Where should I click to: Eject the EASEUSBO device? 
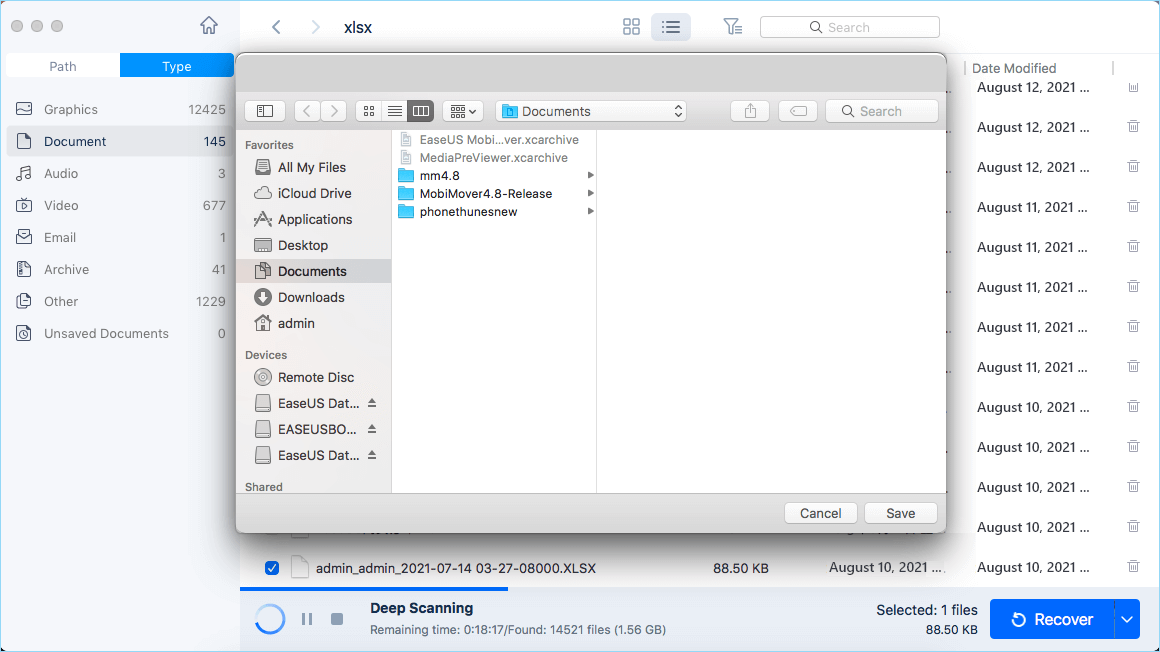click(x=372, y=429)
